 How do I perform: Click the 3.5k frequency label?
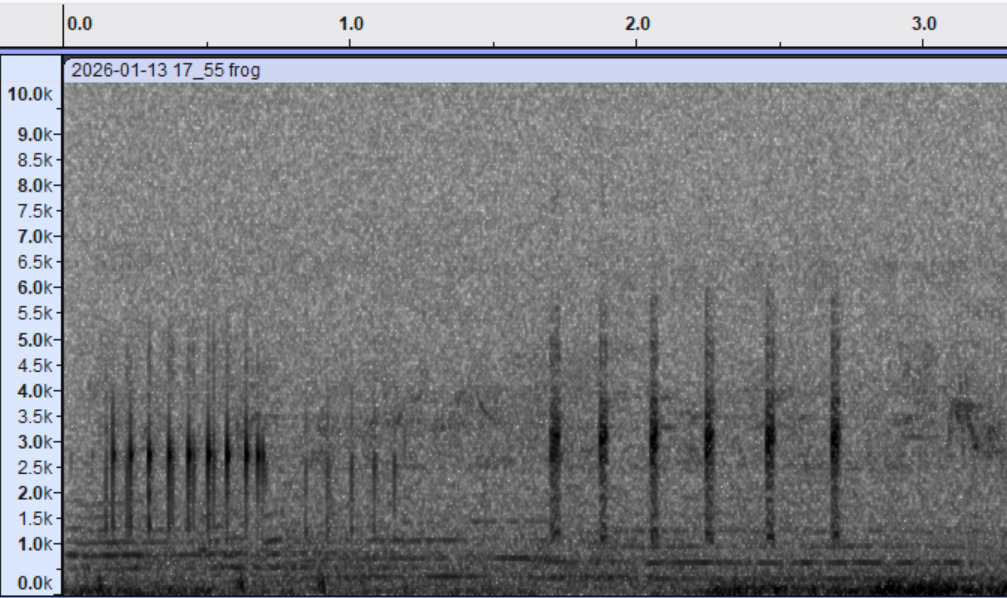(35, 416)
